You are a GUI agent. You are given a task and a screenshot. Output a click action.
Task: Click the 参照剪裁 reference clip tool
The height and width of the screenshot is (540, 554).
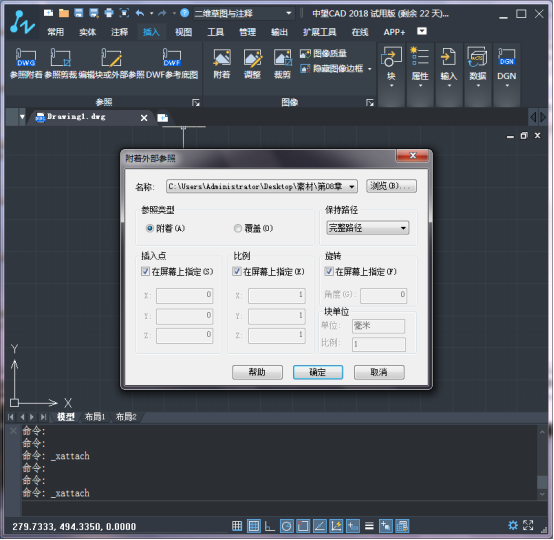tap(60, 64)
